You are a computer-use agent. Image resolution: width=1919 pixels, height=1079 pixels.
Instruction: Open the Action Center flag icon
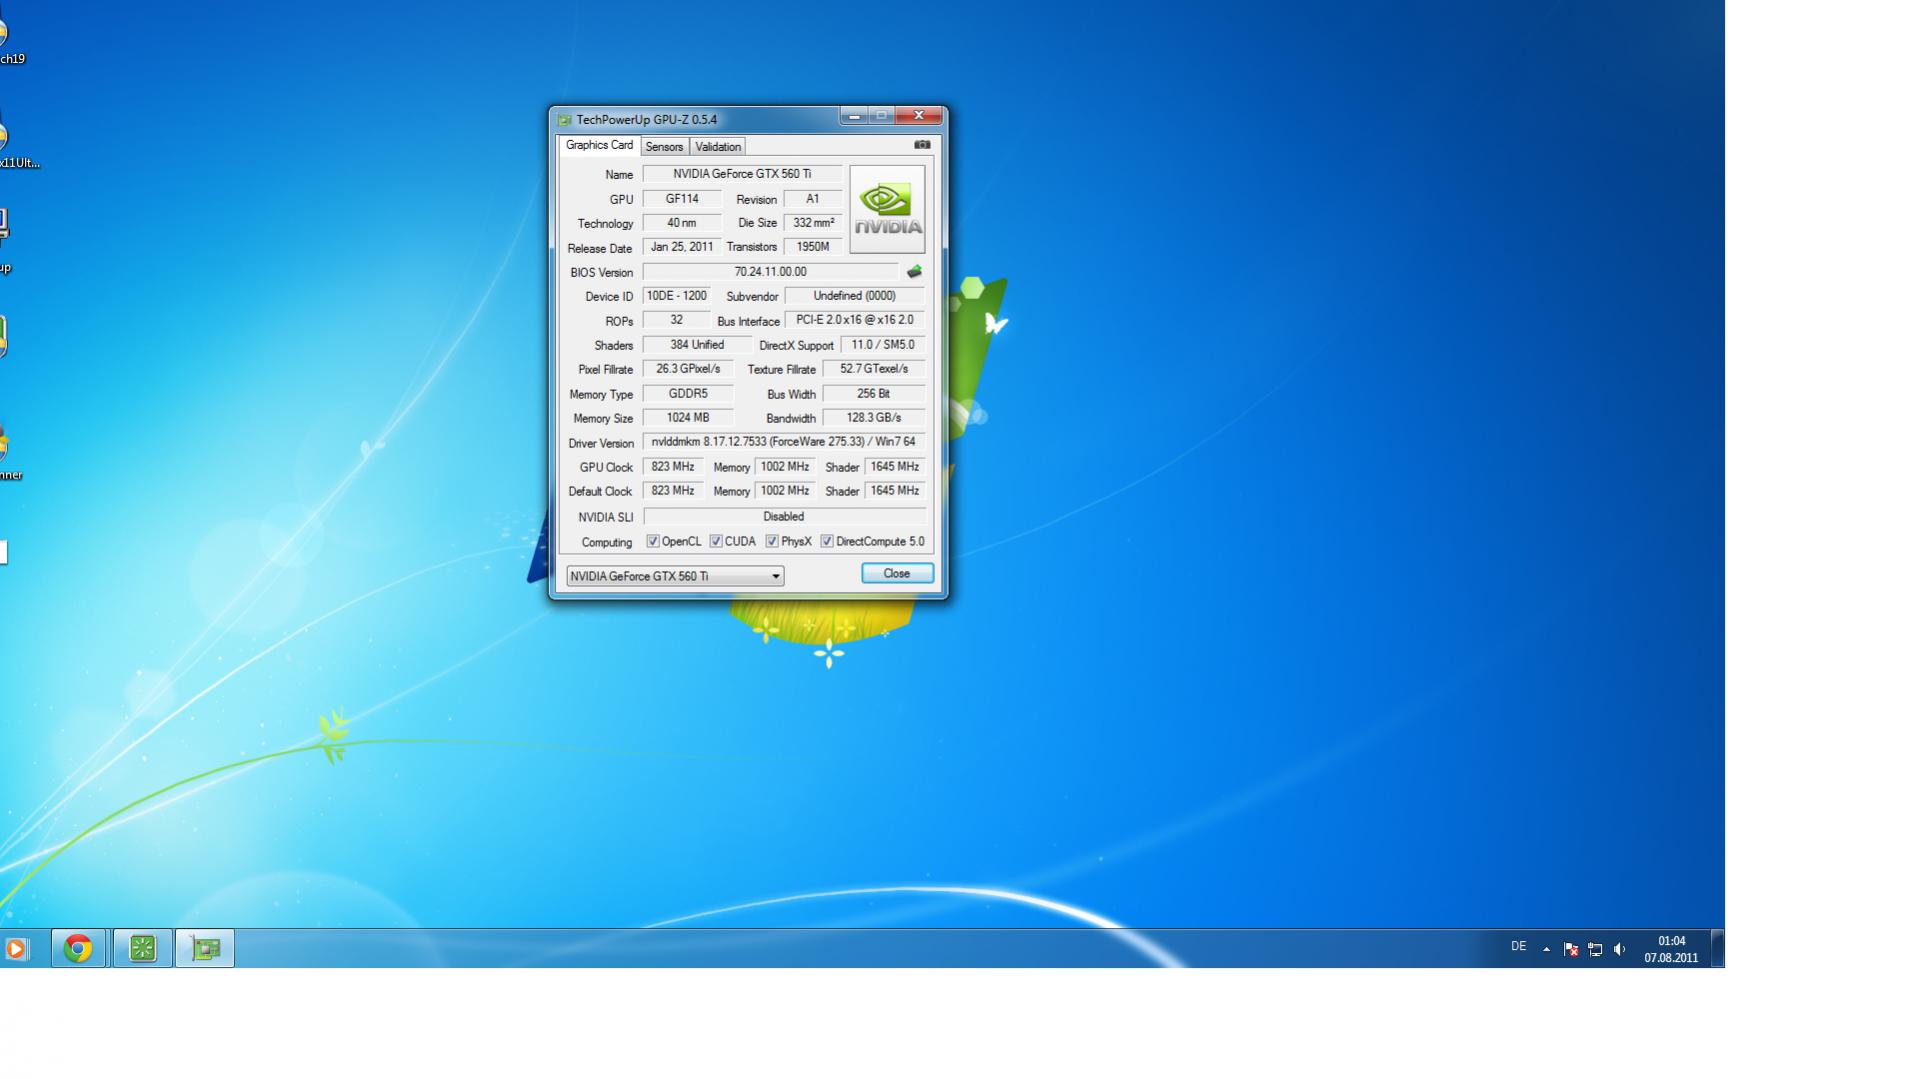(x=1571, y=949)
